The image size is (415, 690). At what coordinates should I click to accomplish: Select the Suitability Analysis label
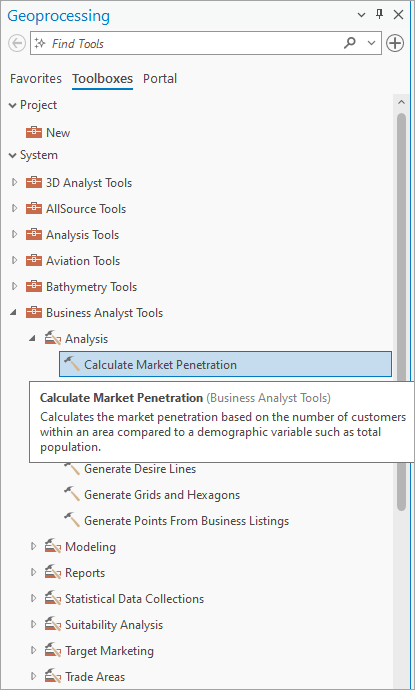(114, 625)
